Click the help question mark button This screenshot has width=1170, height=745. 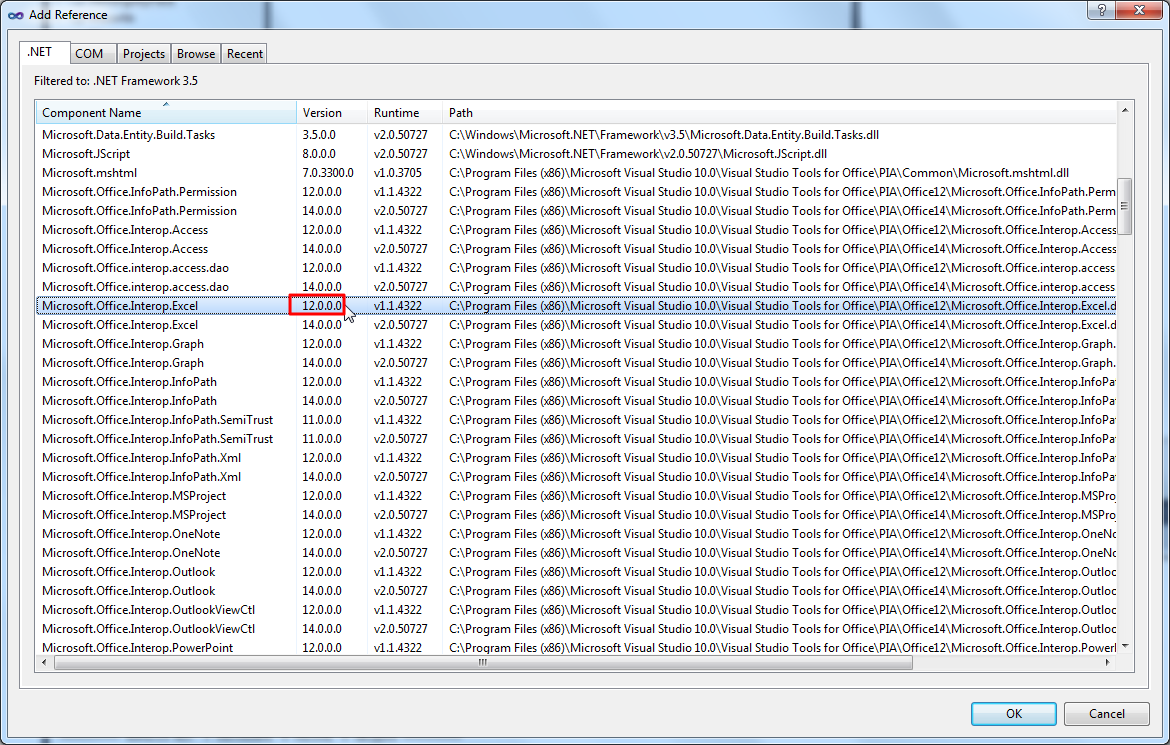point(1102,10)
